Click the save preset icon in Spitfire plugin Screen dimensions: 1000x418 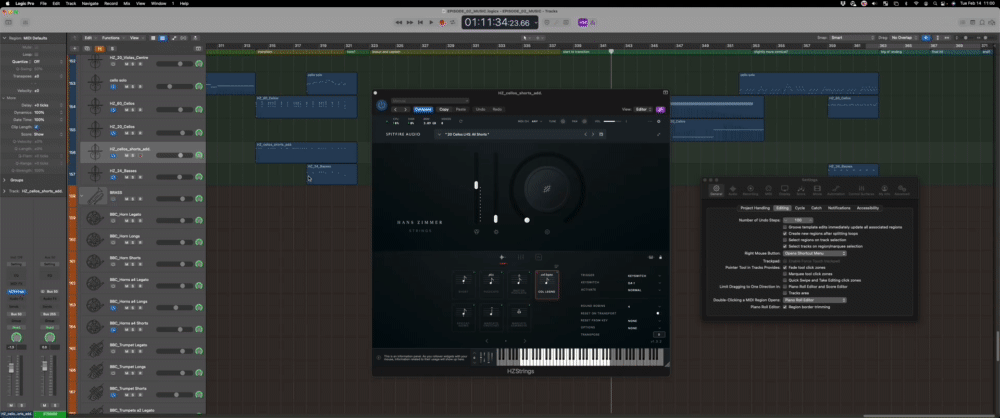click(601, 134)
